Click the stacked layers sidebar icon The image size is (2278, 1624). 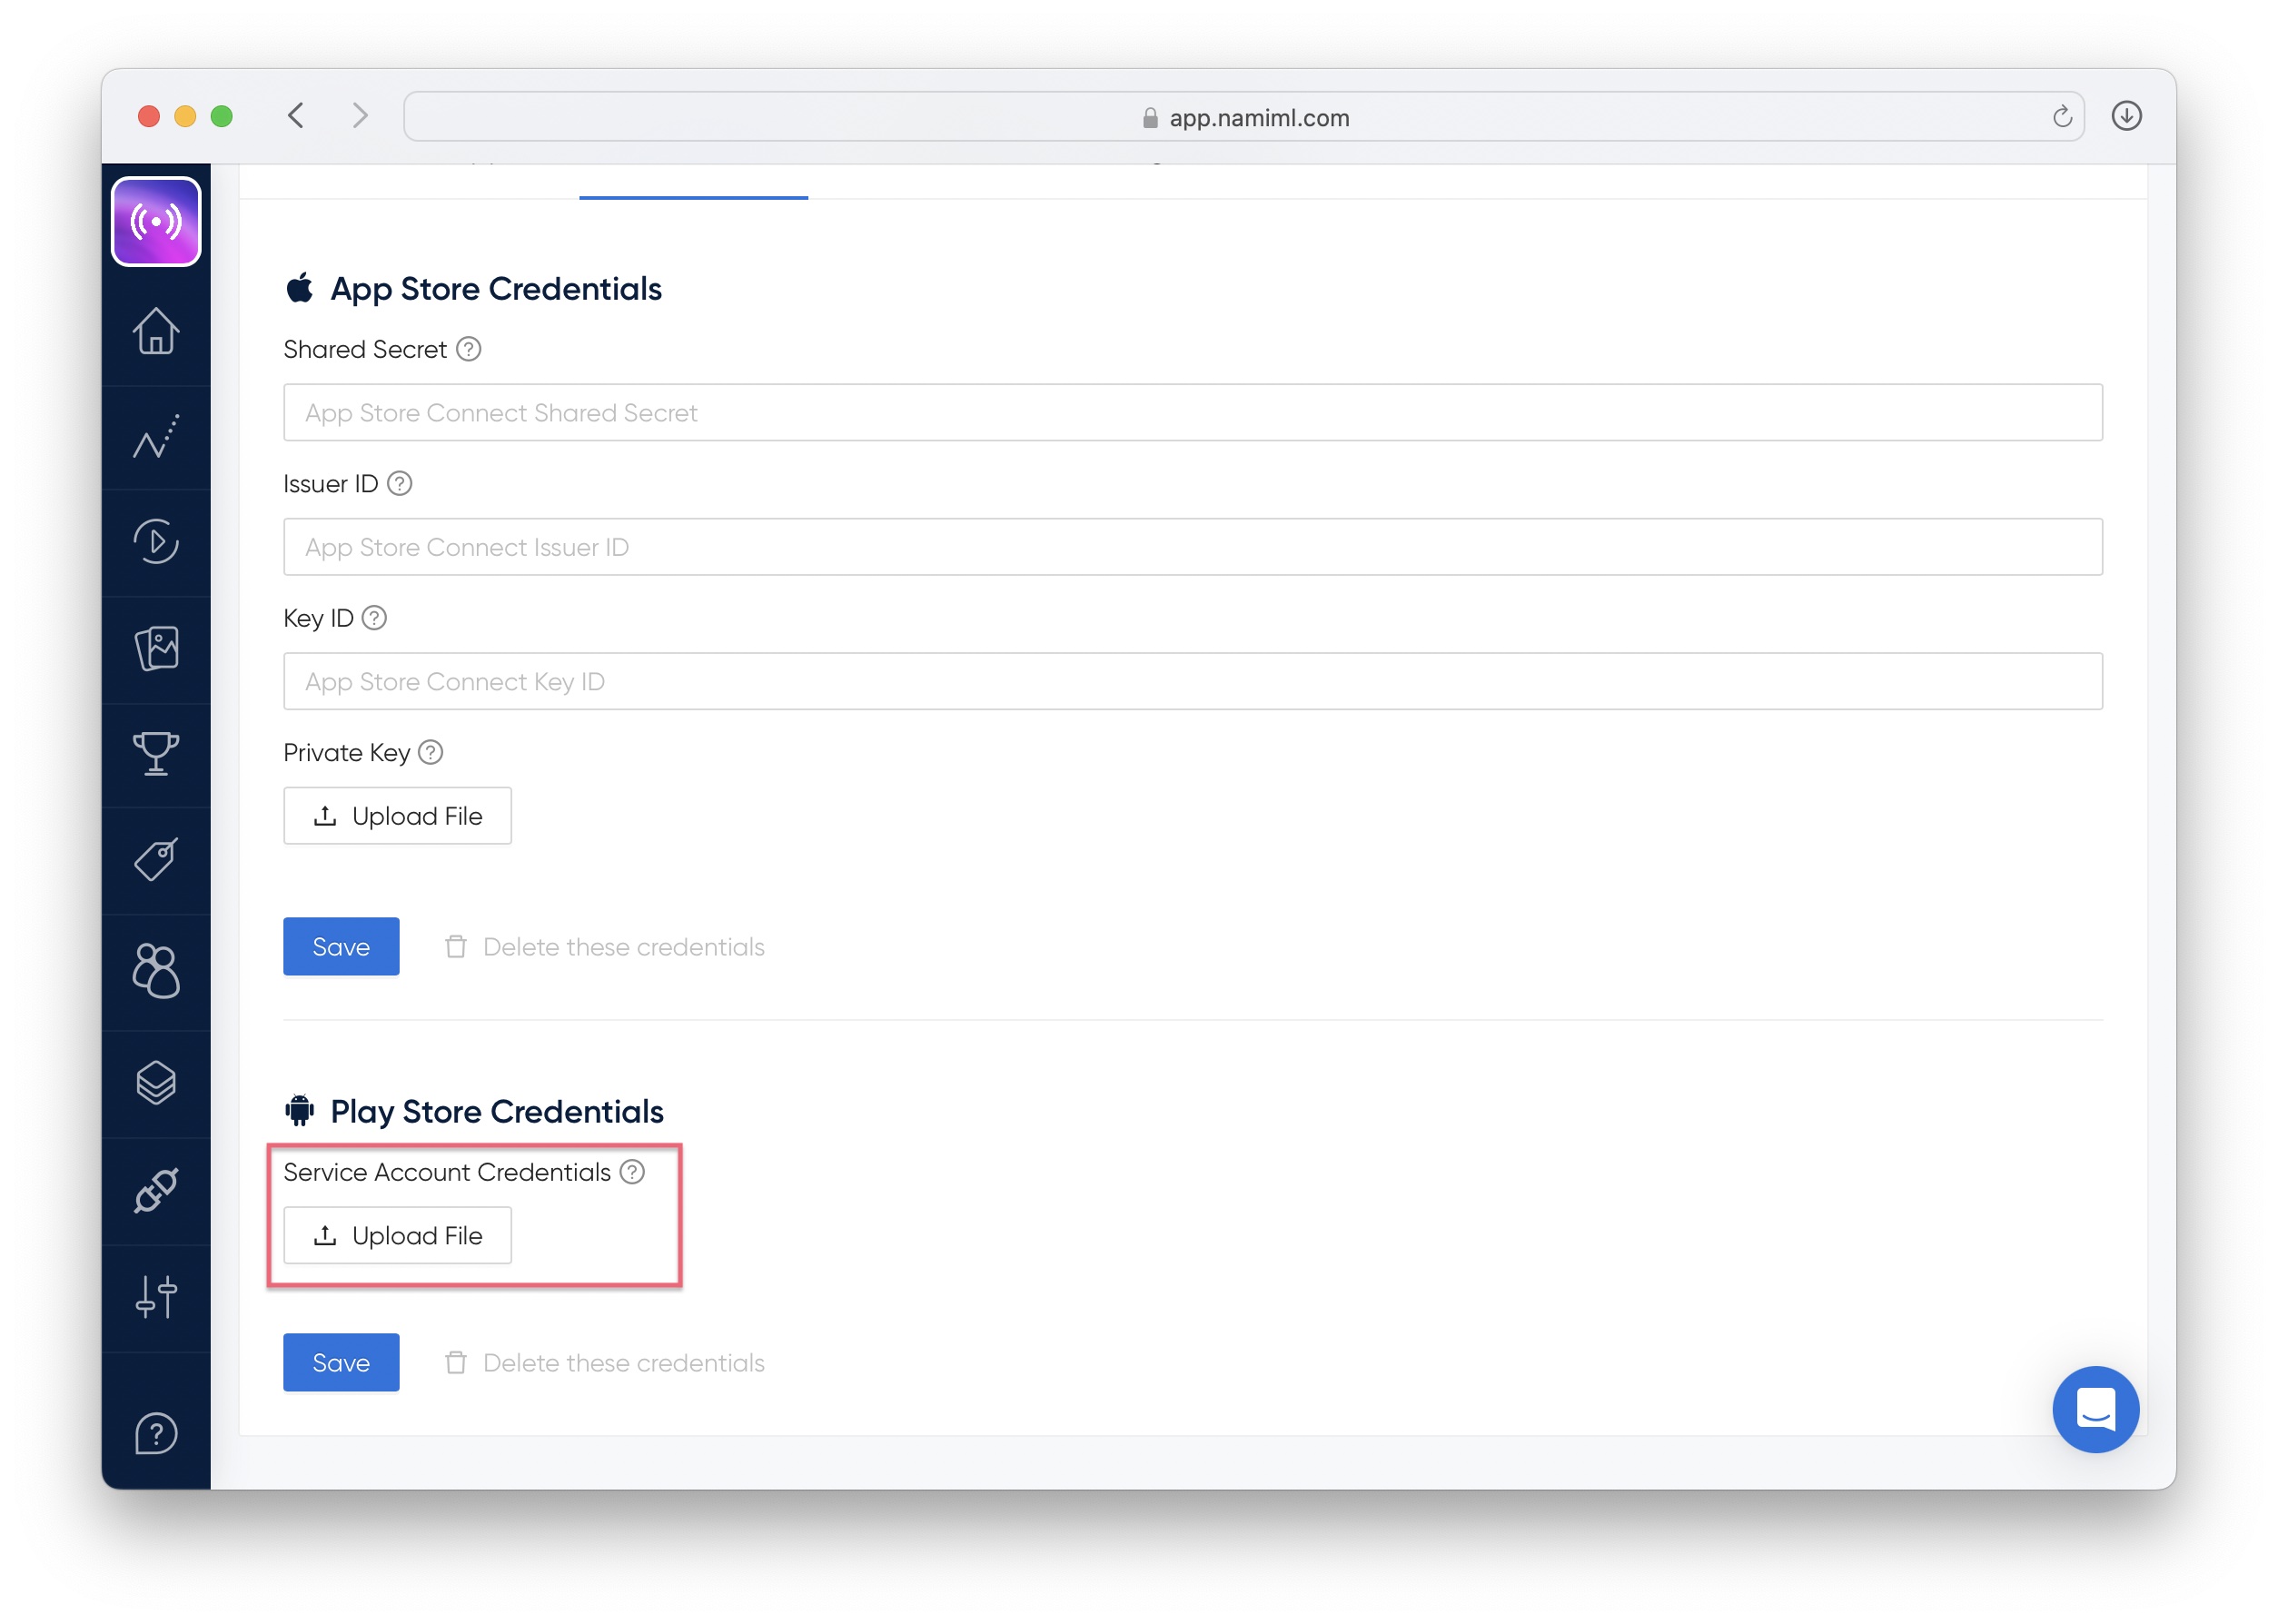156,1082
